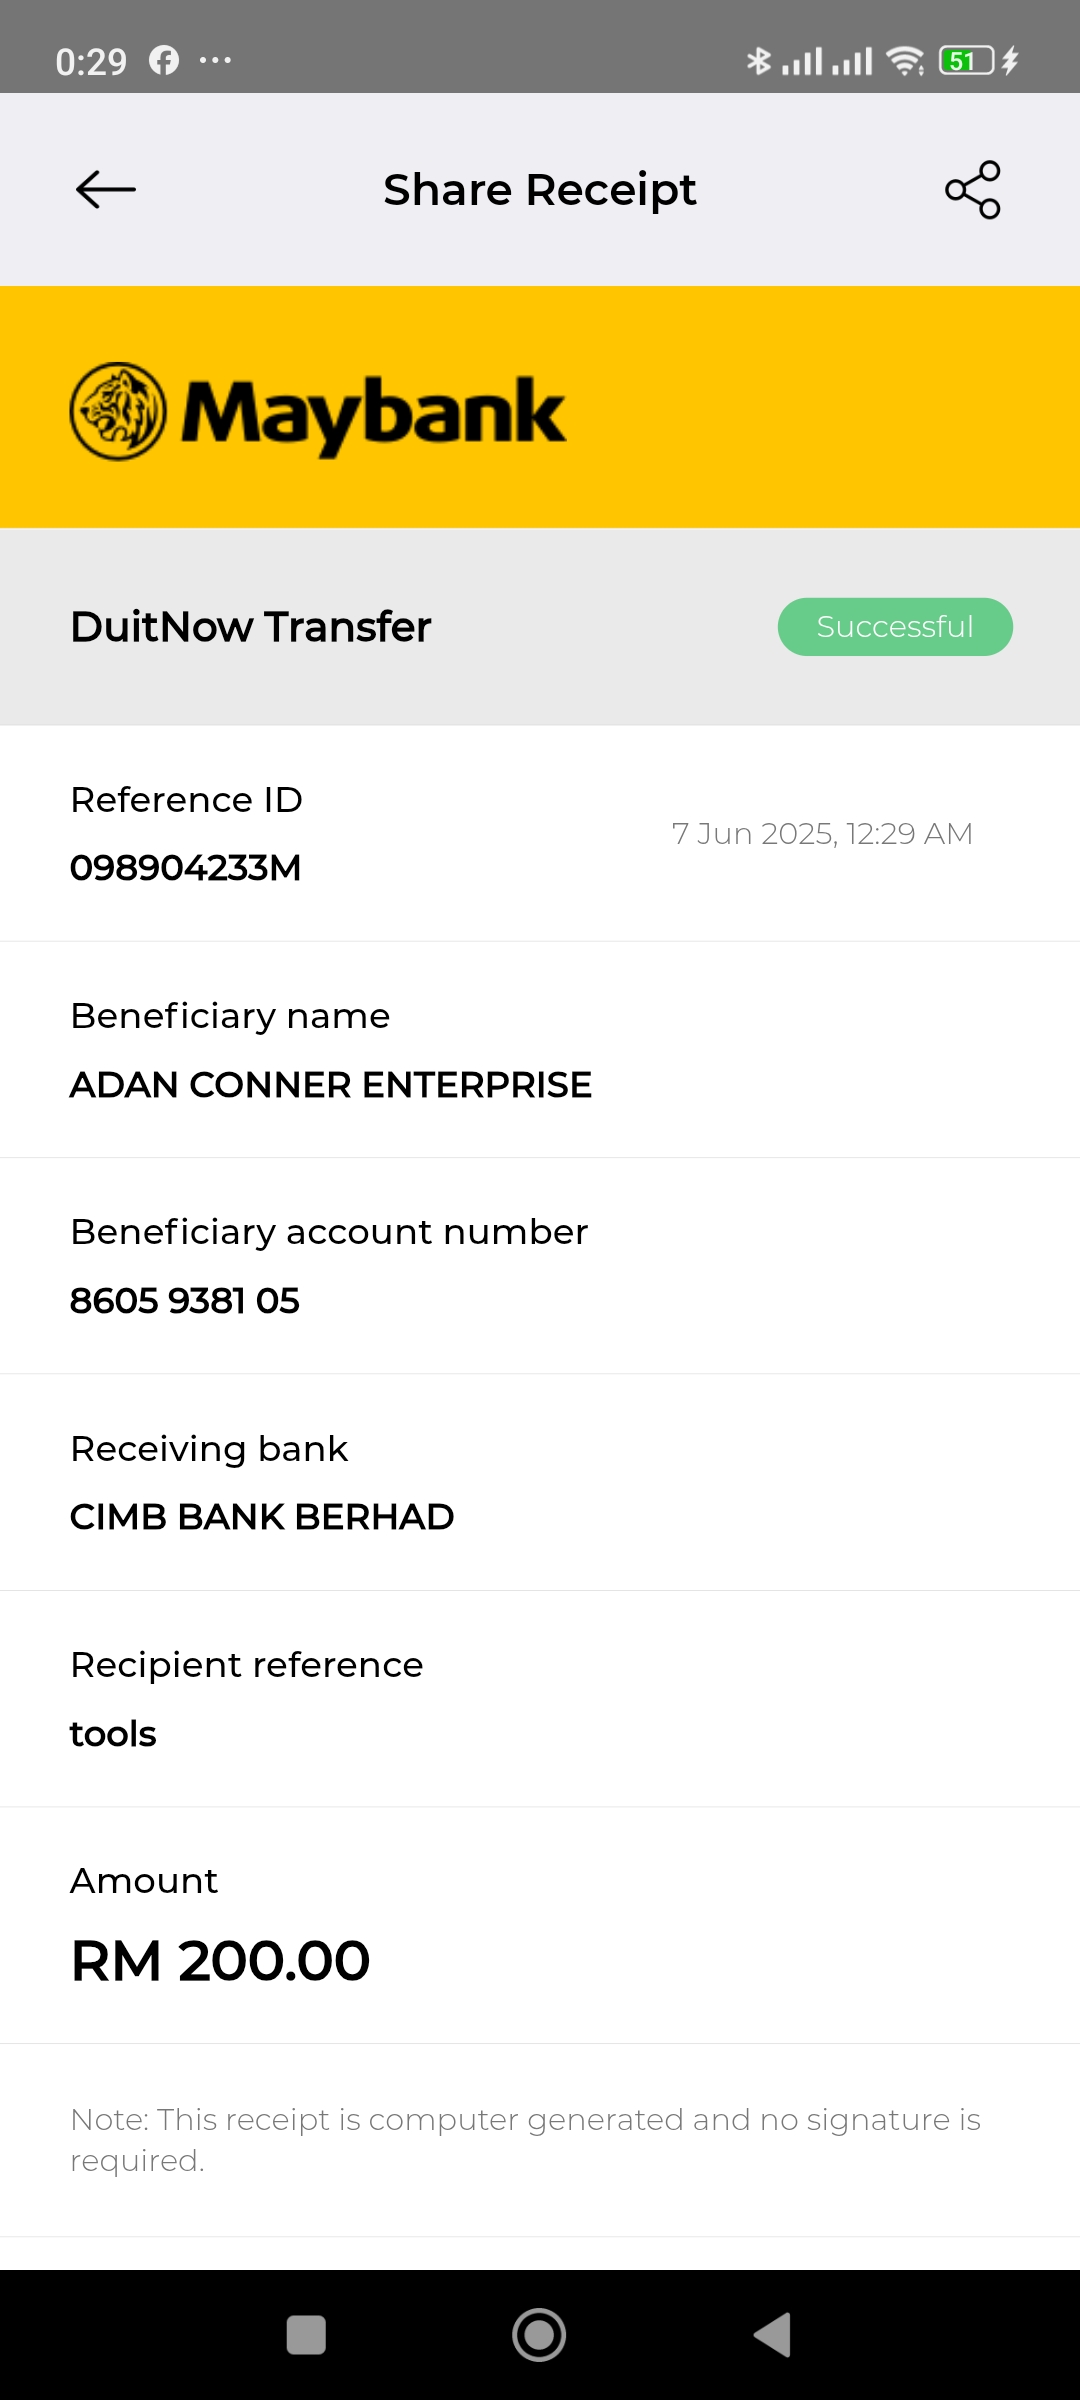Tap the Facebook notification icon
Image resolution: width=1080 pixels, height=2400 pixels.
(164, 61)
